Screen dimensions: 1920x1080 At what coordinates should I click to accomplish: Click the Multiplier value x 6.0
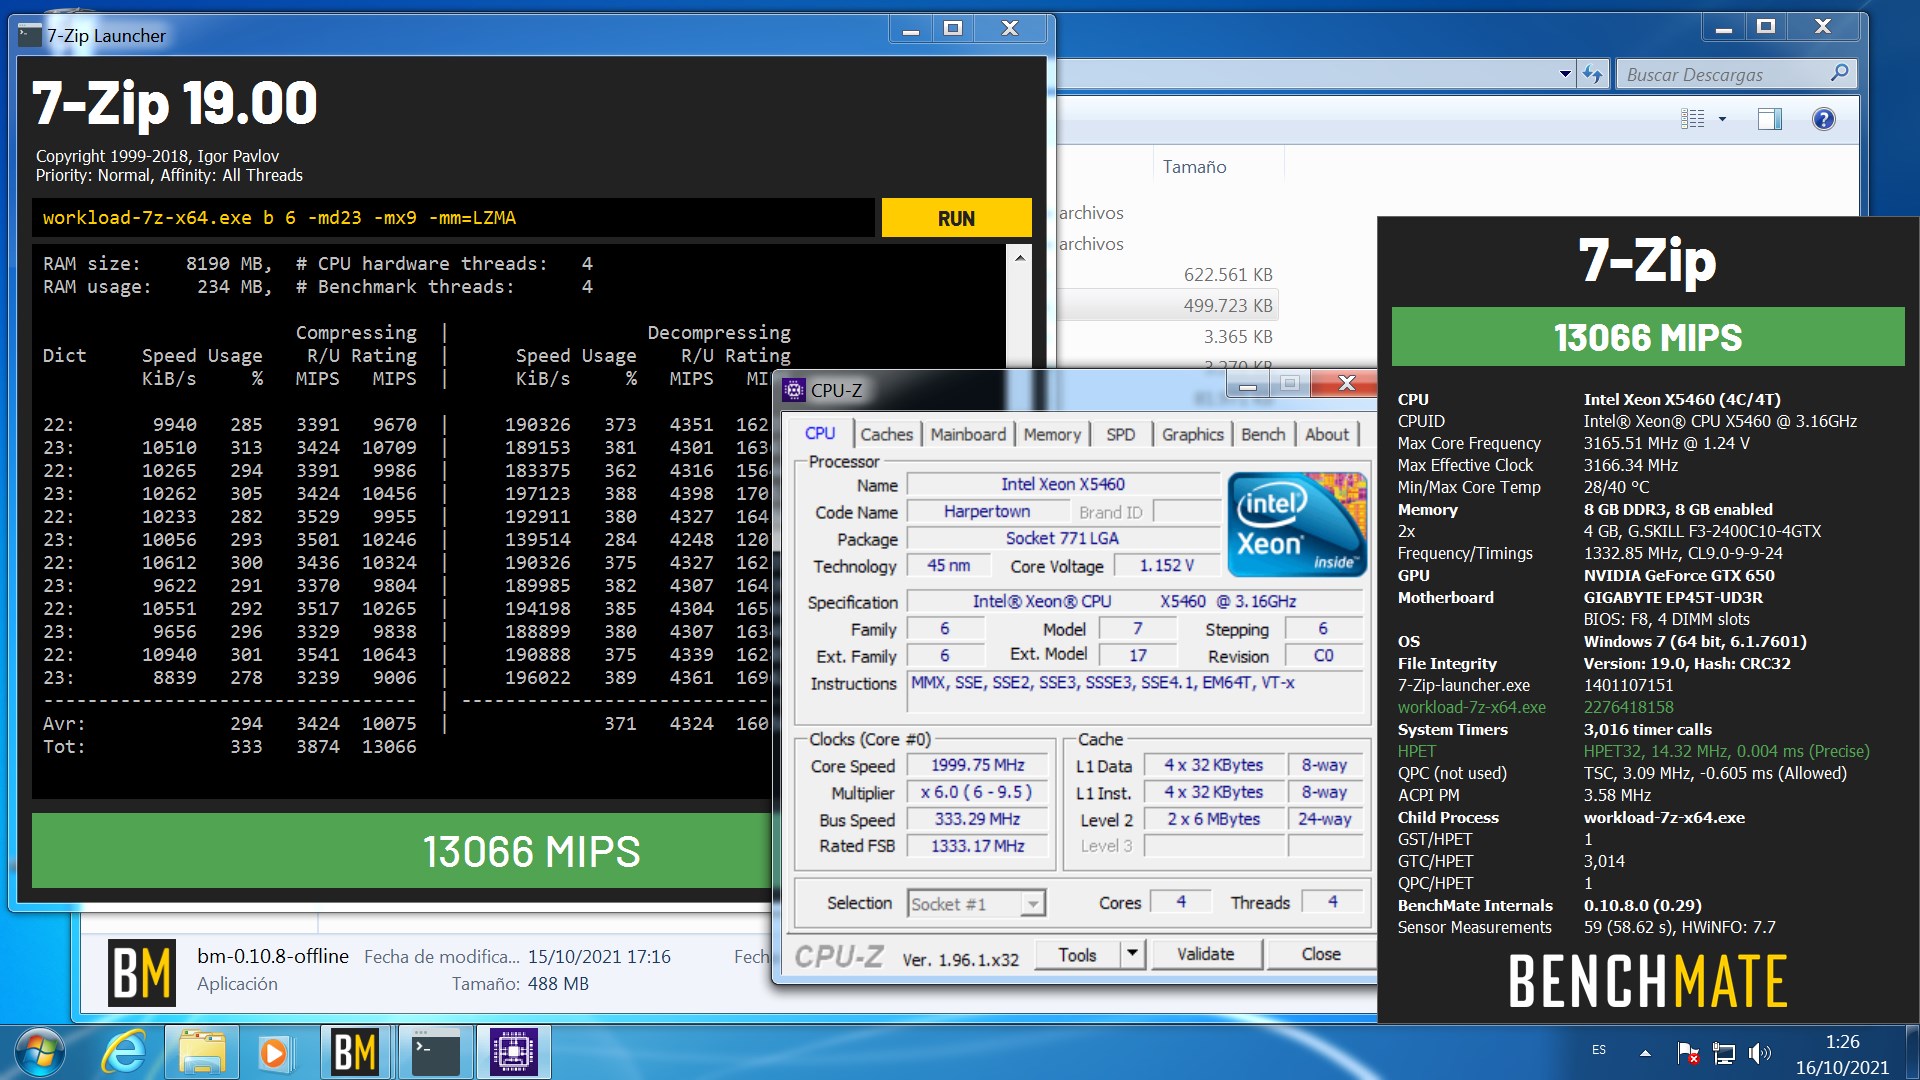tap(977, 792)
